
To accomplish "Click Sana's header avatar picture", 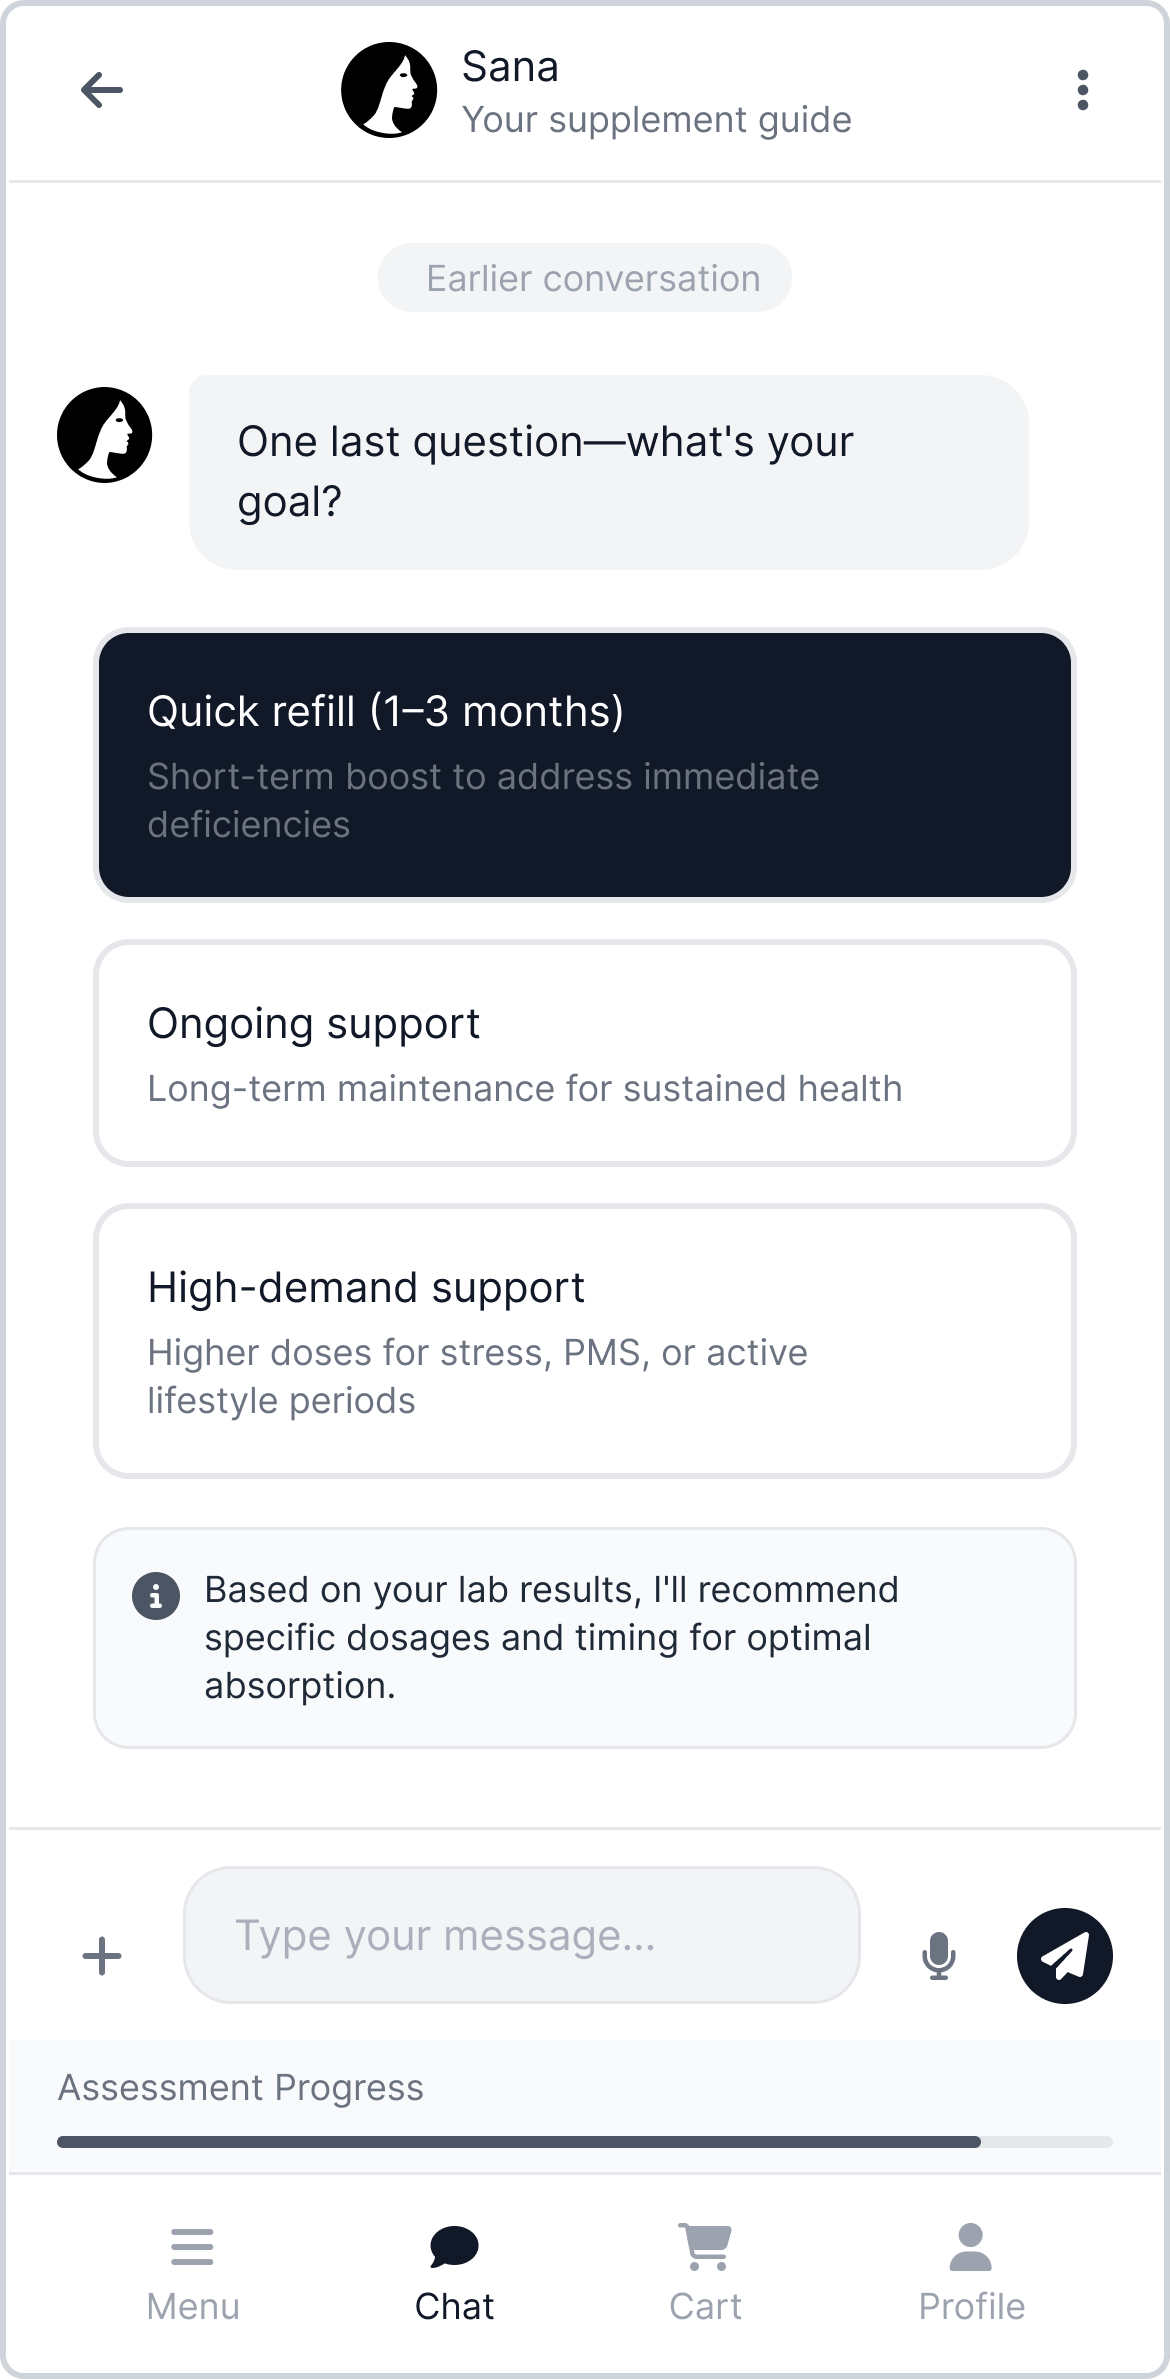I will (x=389, y=91).
